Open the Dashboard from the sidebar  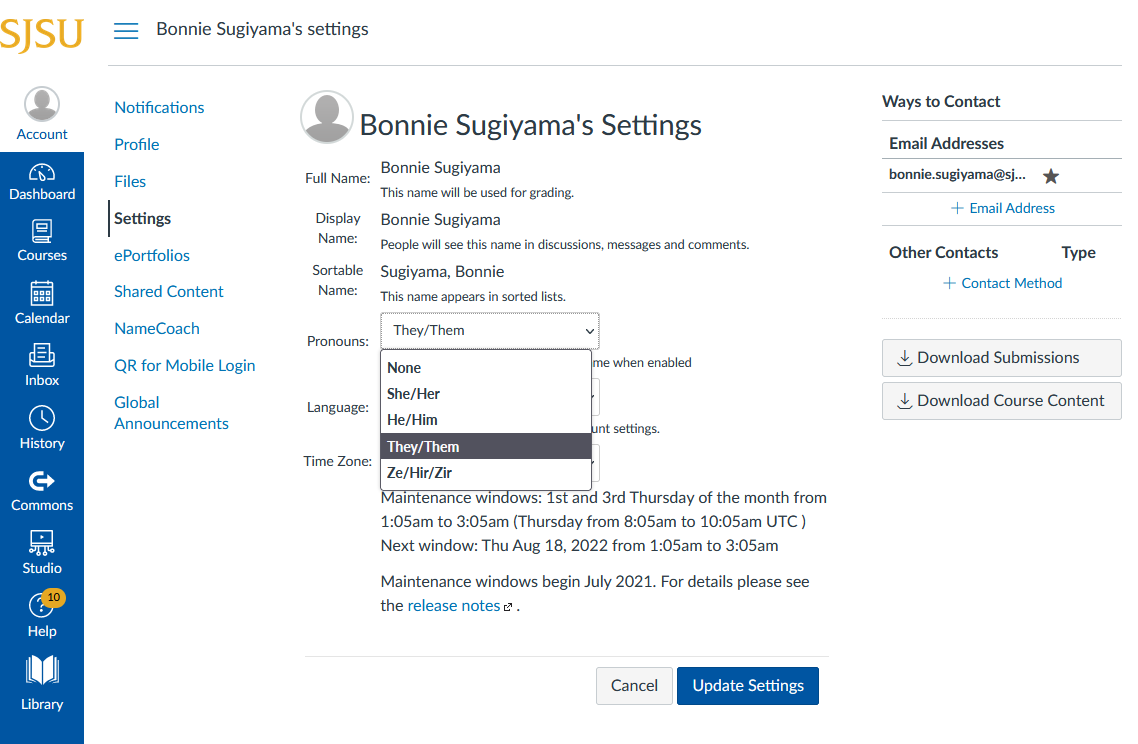point(42,180)
